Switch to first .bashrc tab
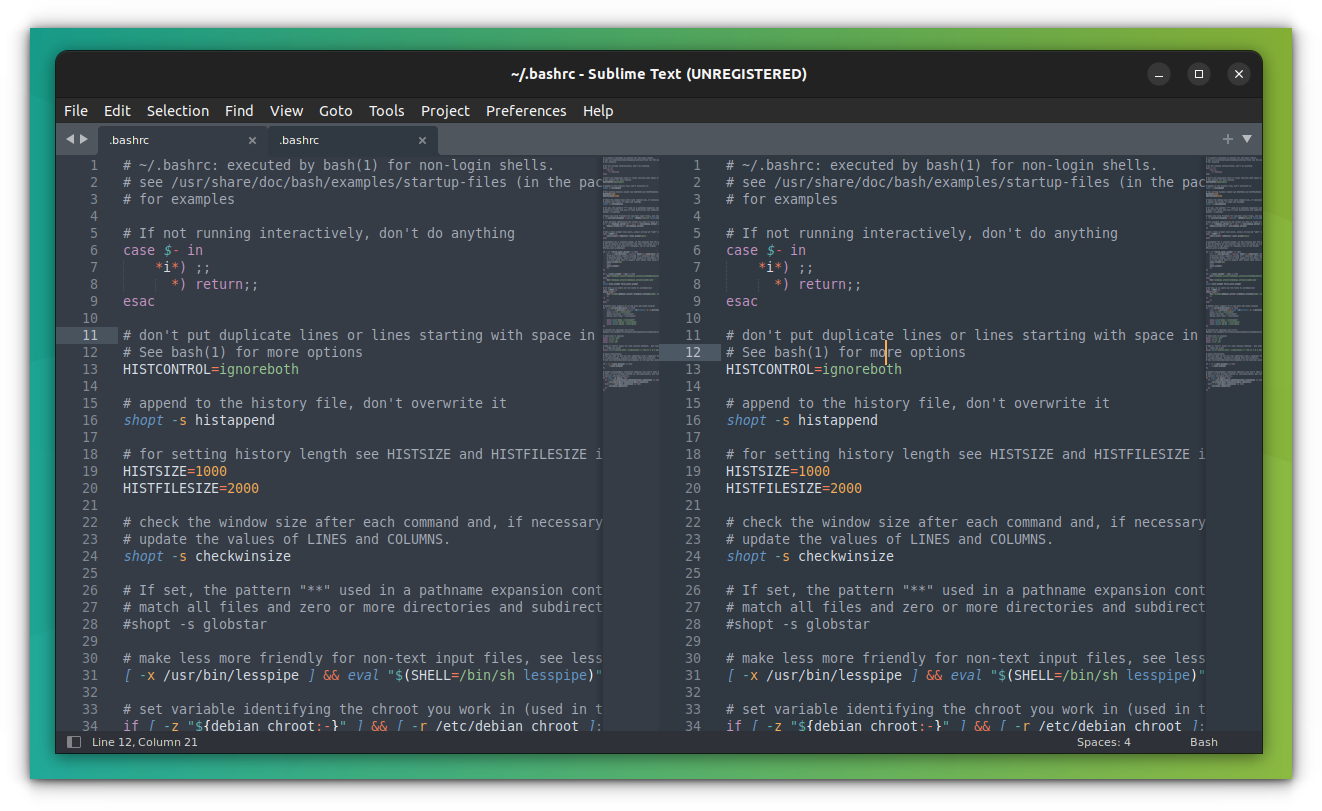 point(181,140)
